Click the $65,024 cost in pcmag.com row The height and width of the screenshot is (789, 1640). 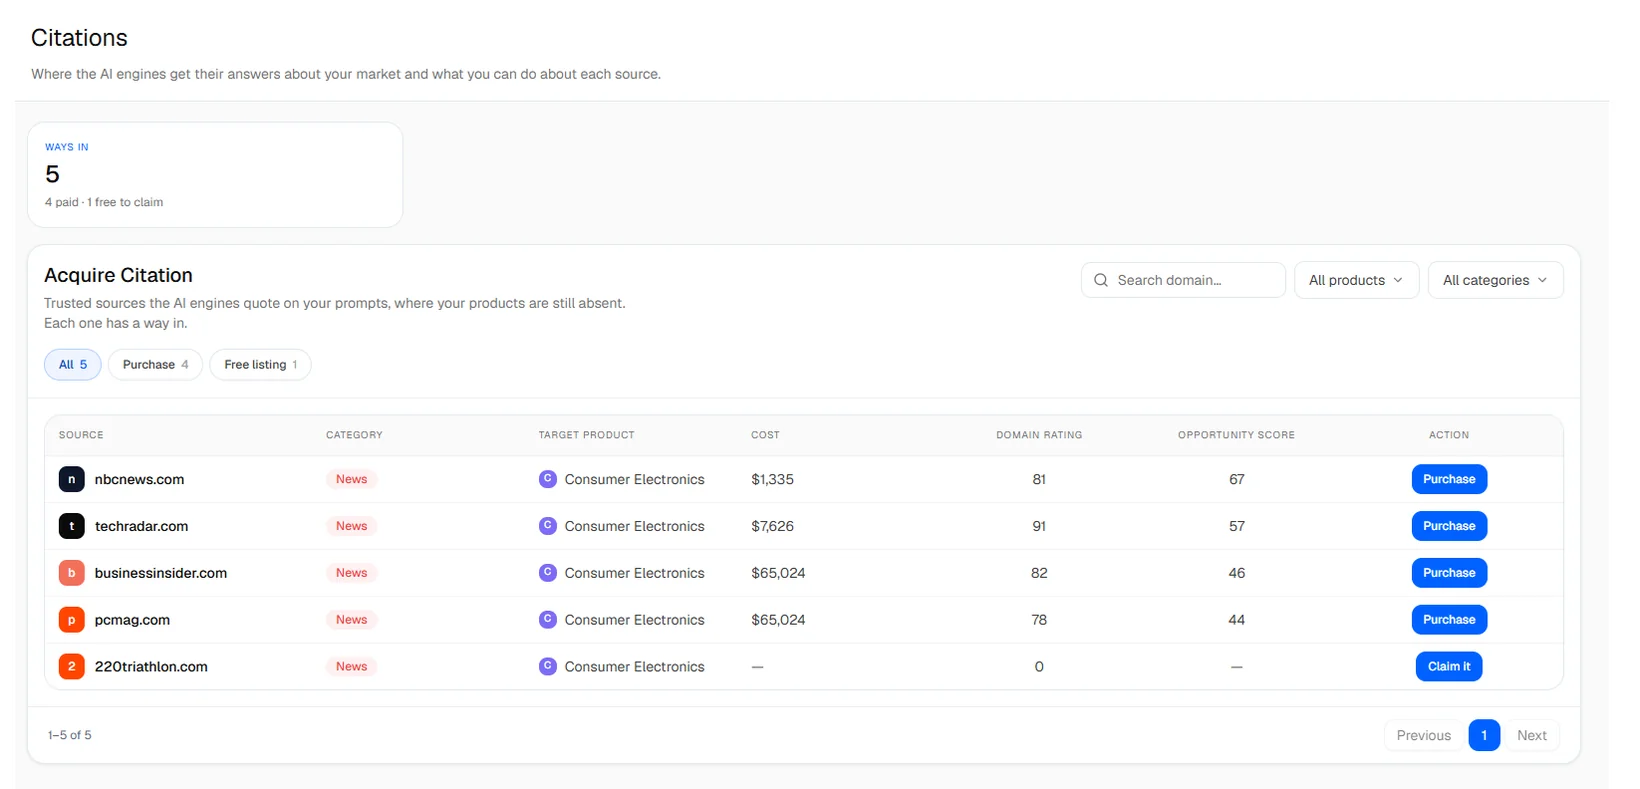(778, 620)
